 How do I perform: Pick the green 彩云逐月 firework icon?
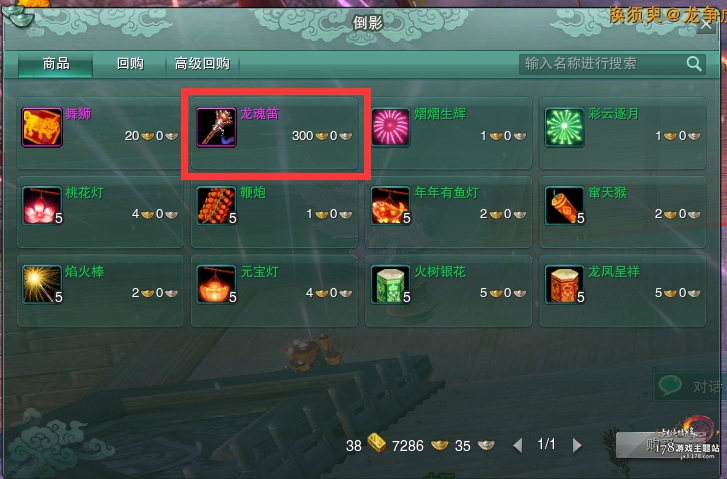(564, 127)
